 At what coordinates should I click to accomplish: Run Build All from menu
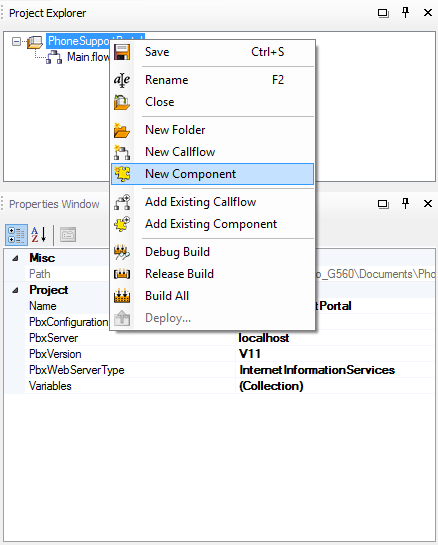[212, 296]
